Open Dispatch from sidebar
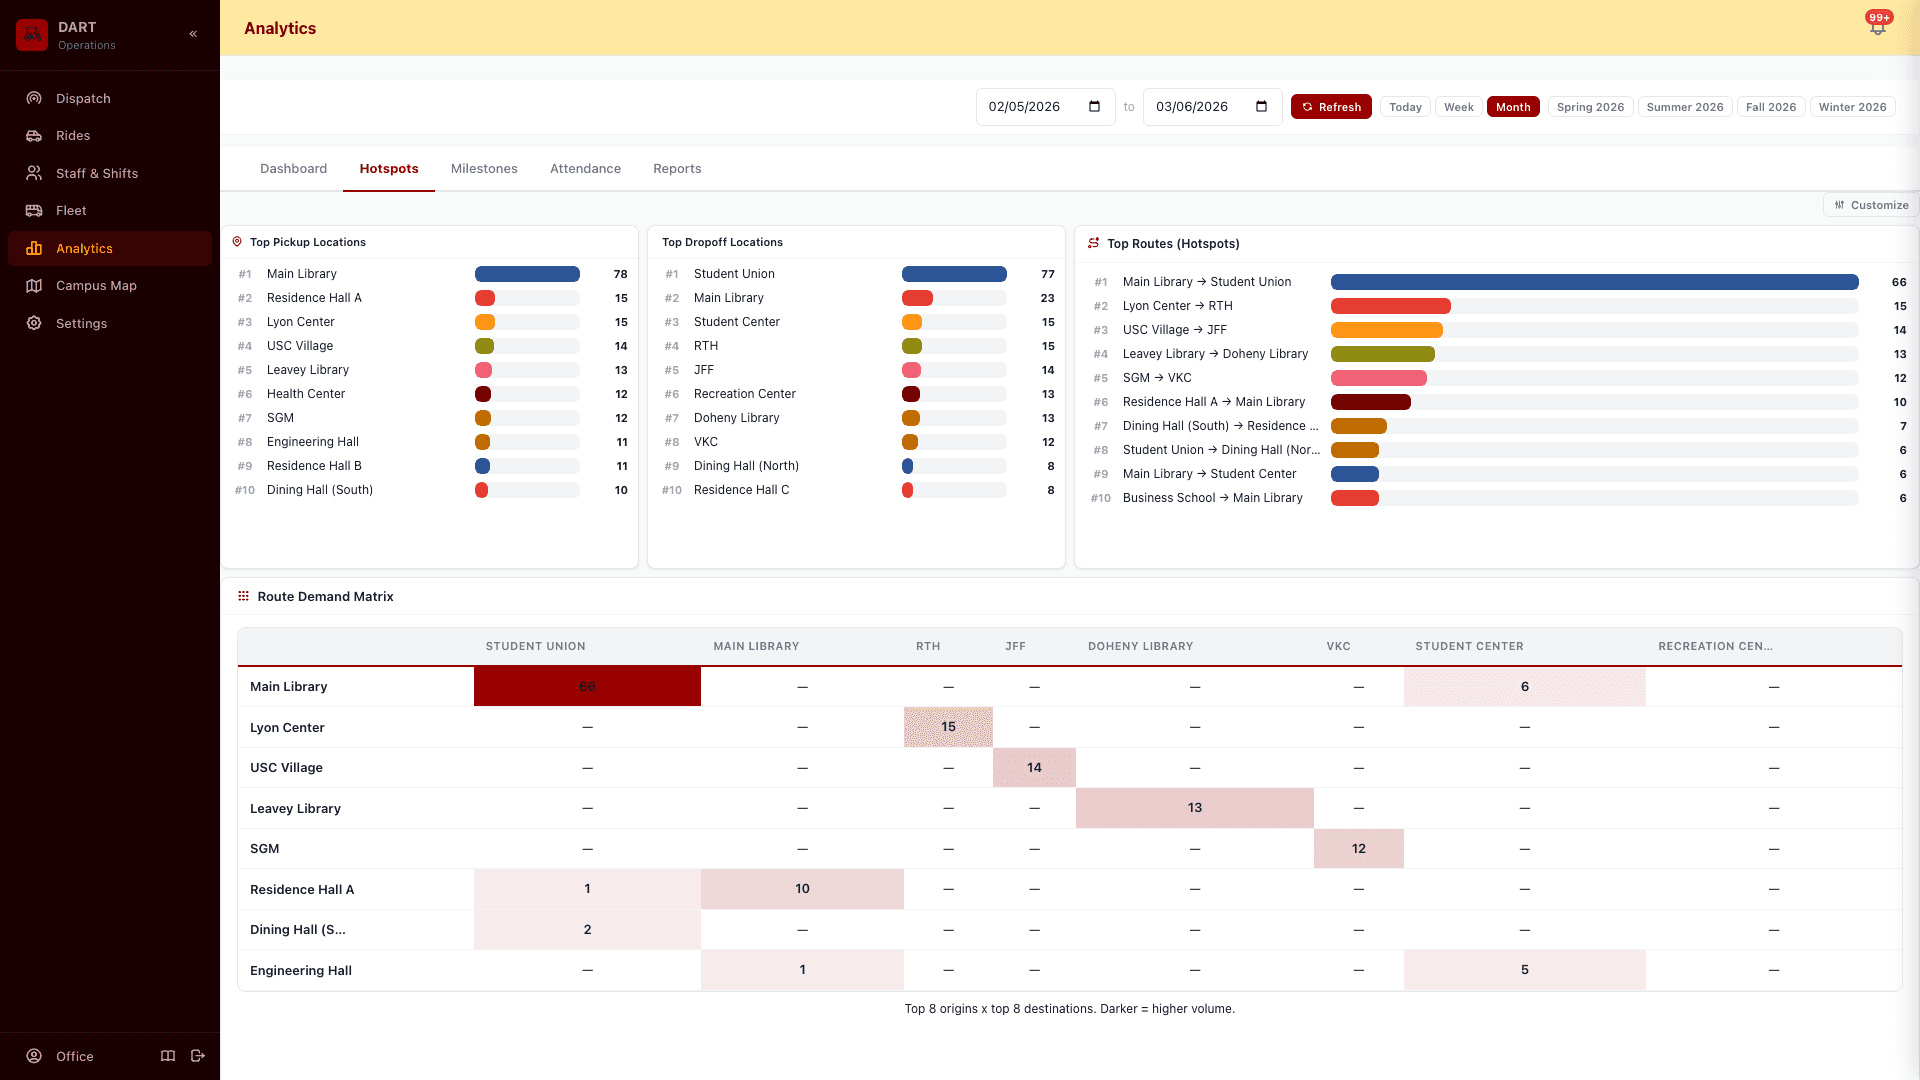This screenshot has height=1080, width=1920. (83, 98)
